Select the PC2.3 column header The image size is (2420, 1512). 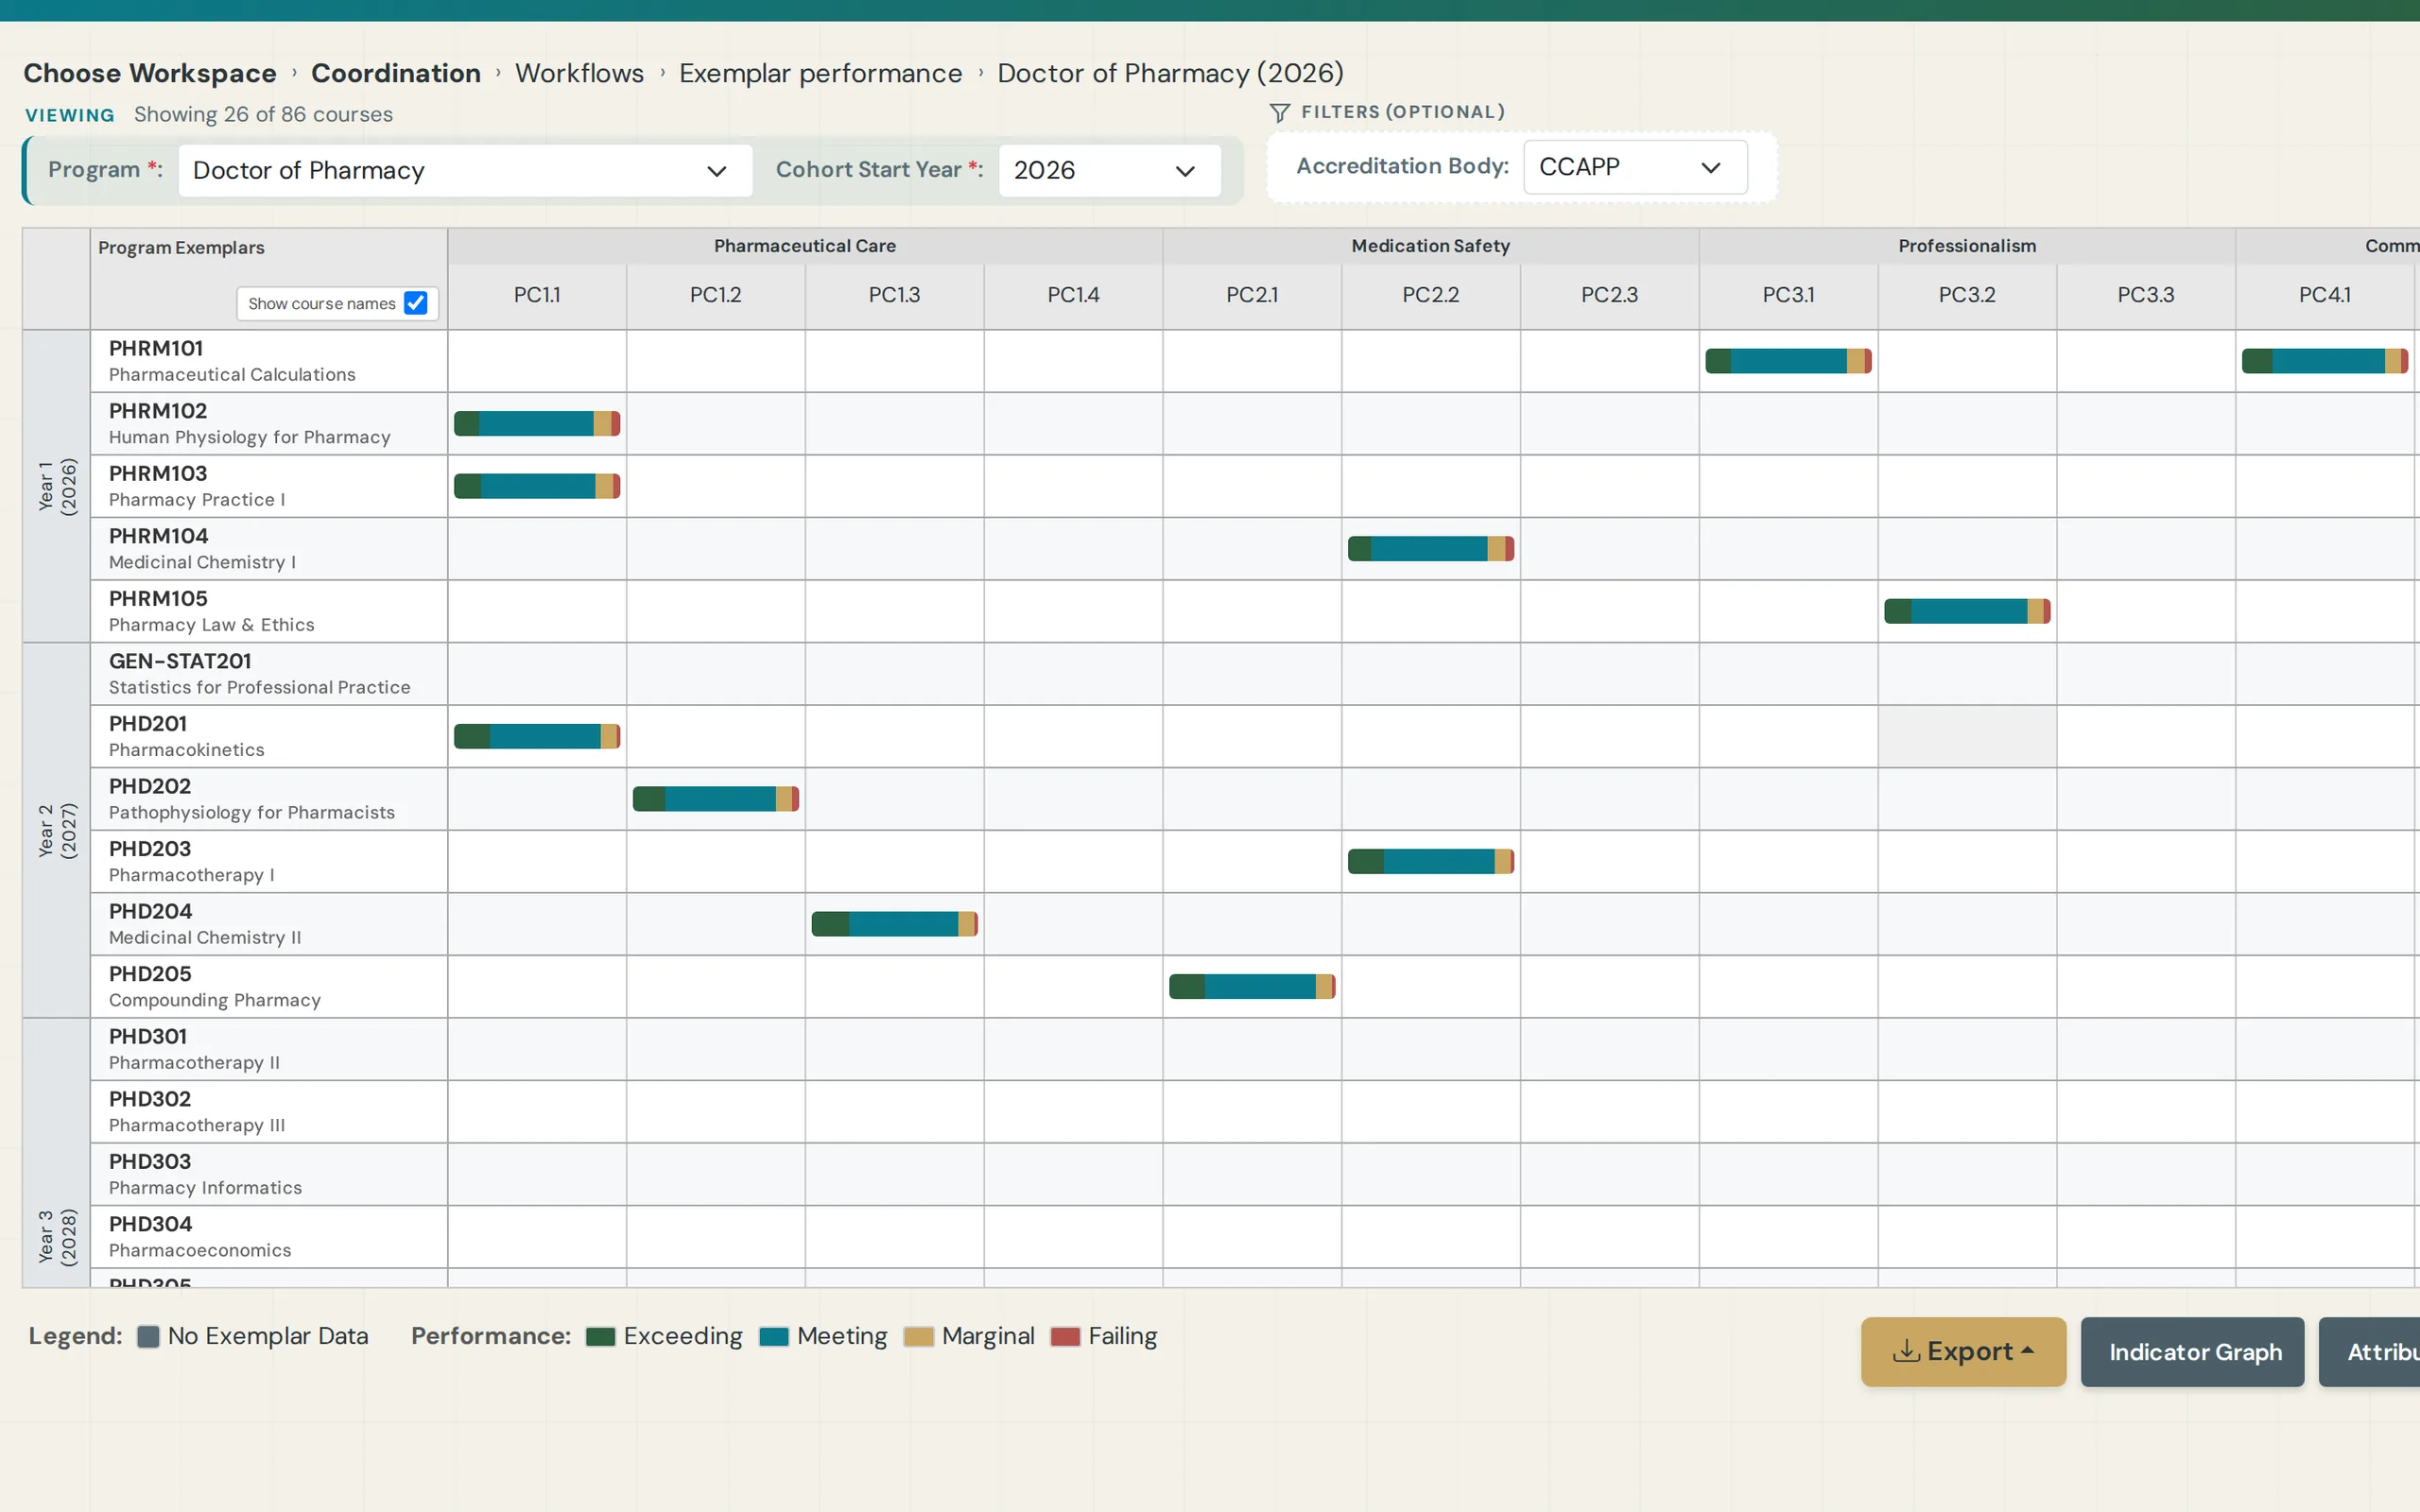pyautogui.click(x=1609, y=296)
